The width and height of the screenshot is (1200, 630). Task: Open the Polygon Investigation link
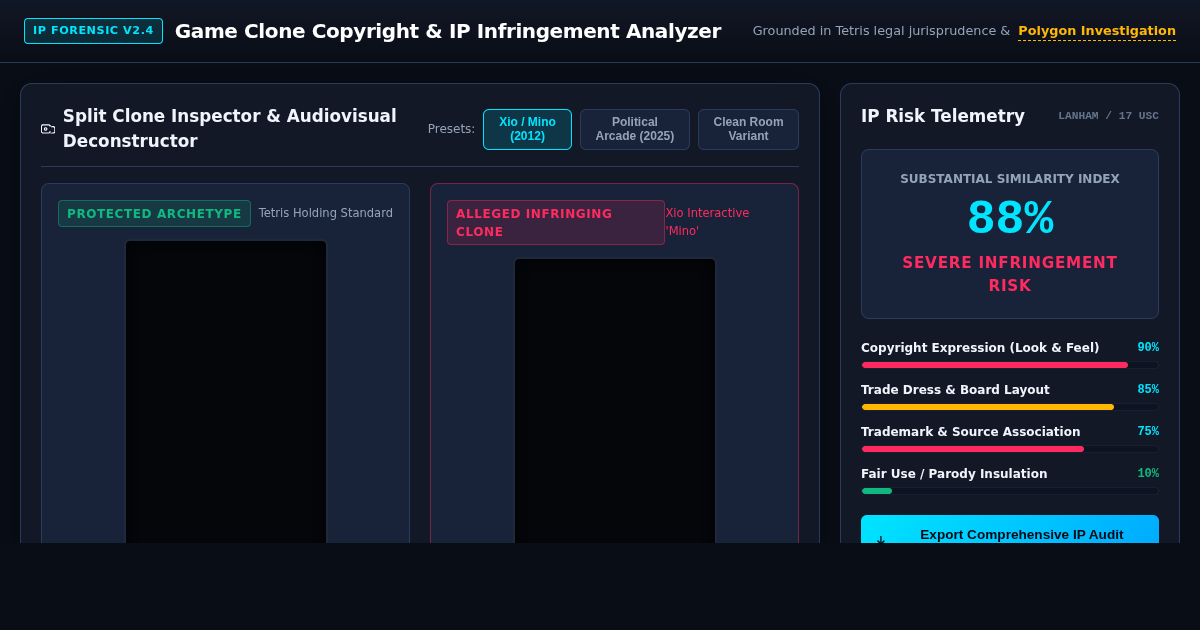1097,31
